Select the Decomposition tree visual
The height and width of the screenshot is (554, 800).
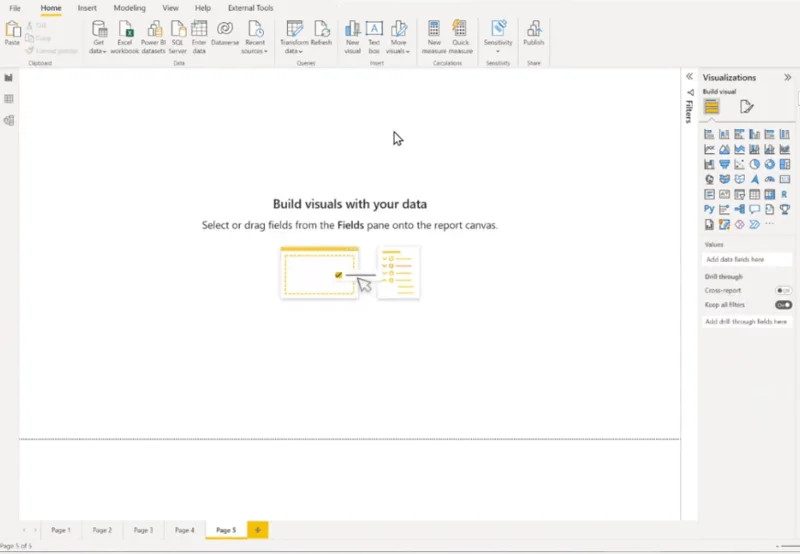coord(739,209)
